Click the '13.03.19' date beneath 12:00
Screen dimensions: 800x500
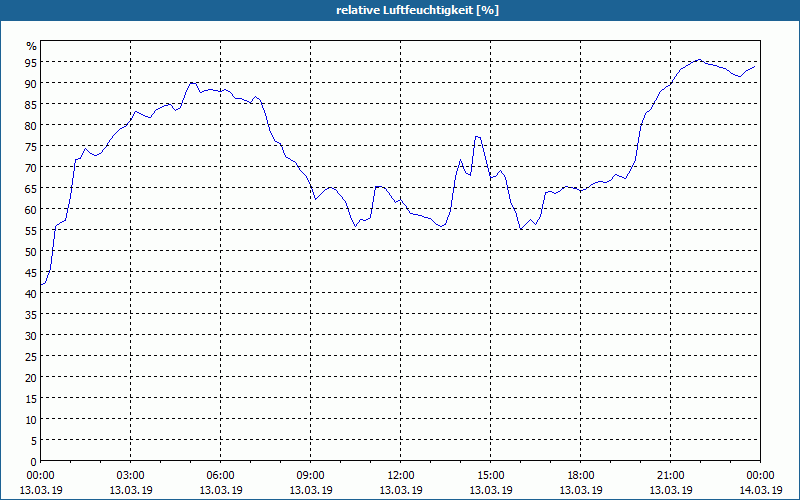coord(401,490)
